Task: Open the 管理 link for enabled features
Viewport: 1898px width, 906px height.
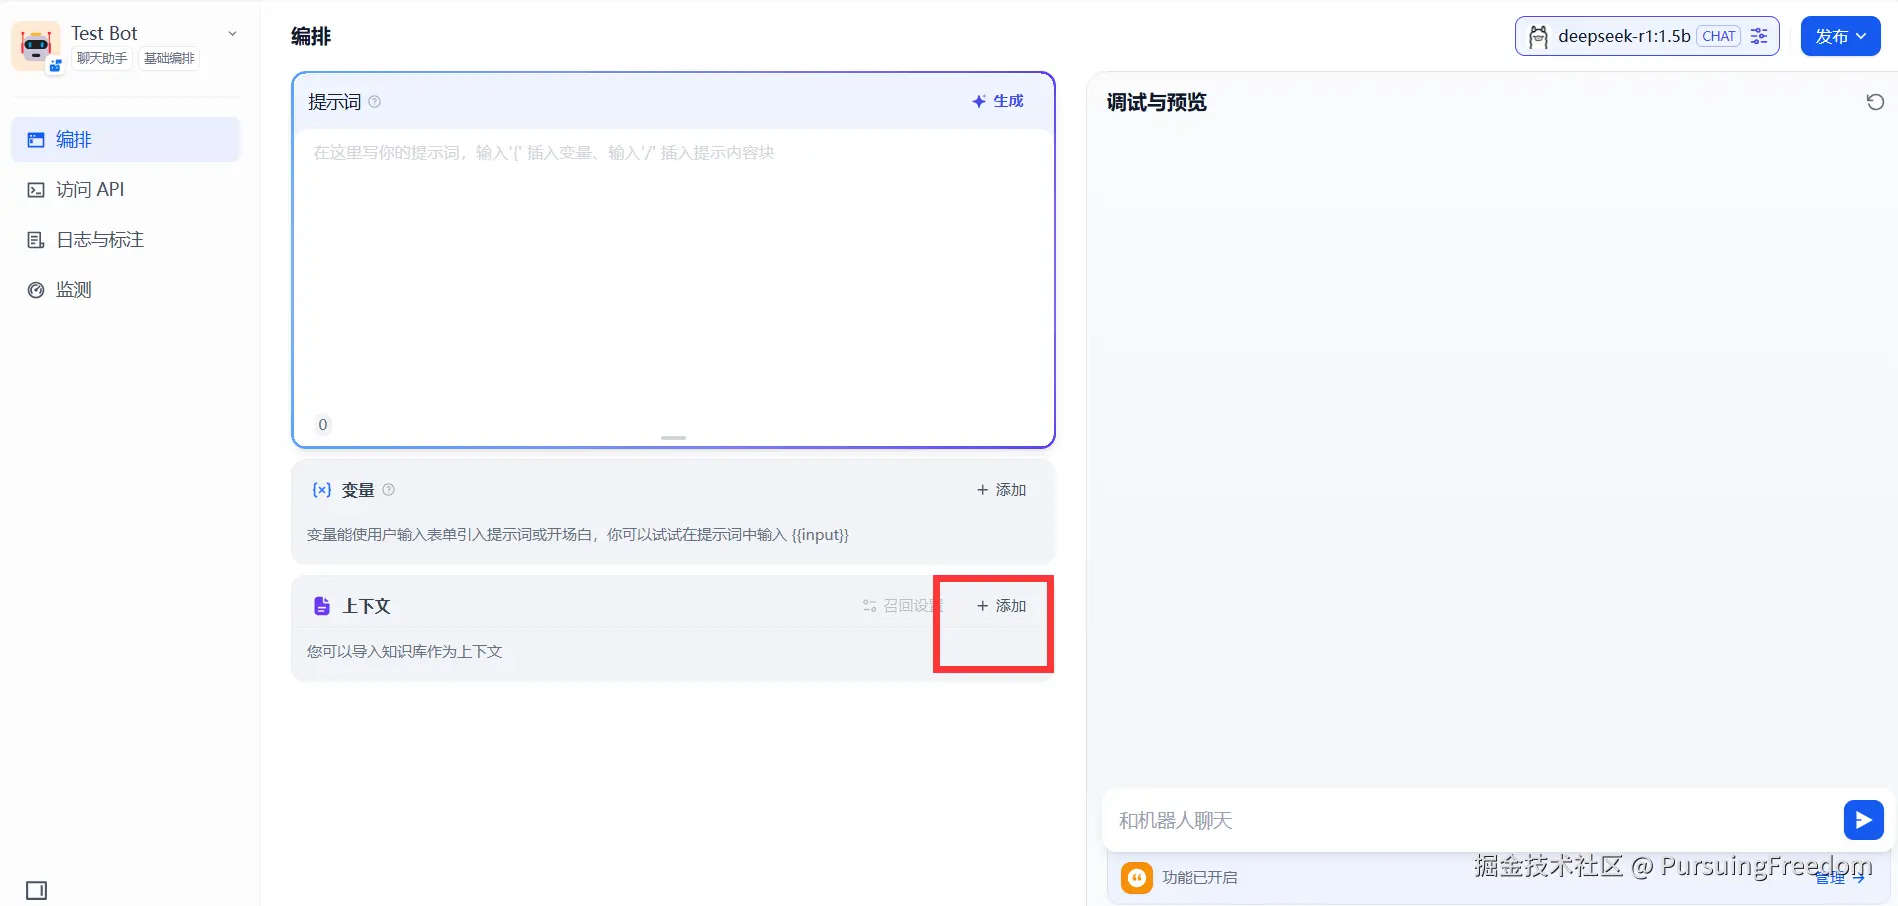Action: click(x=1840, y=878)
